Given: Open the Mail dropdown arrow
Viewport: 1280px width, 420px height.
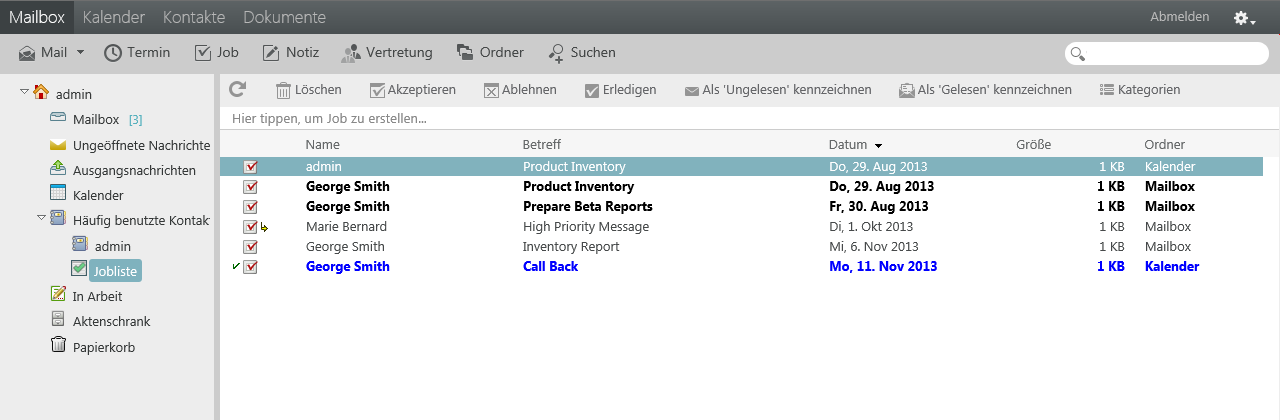Looking at the screenshot, I should [x=80, y=52].
